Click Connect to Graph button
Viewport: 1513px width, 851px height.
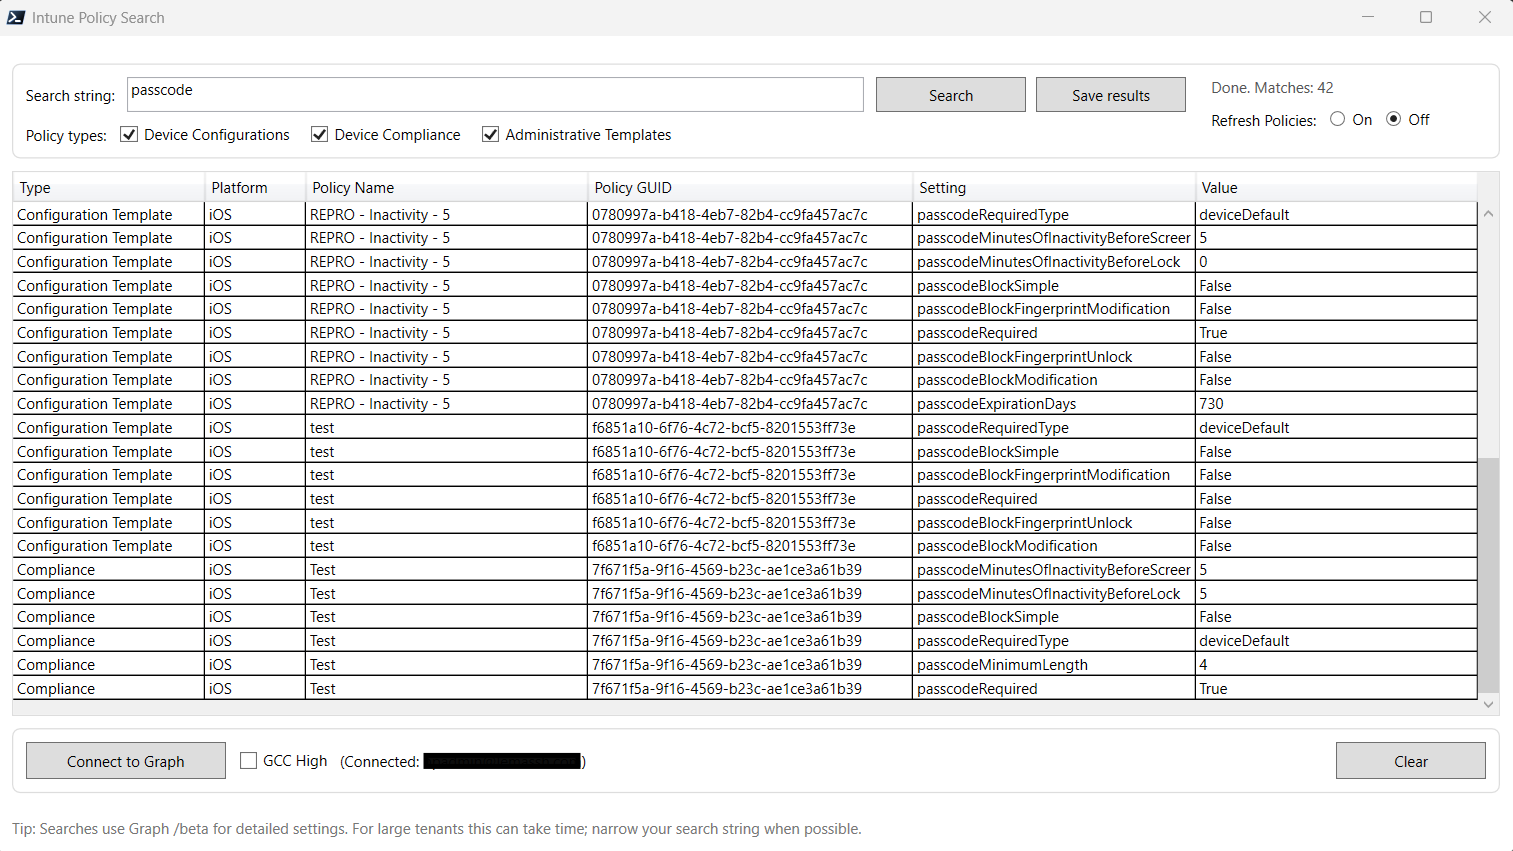[125, 761]
